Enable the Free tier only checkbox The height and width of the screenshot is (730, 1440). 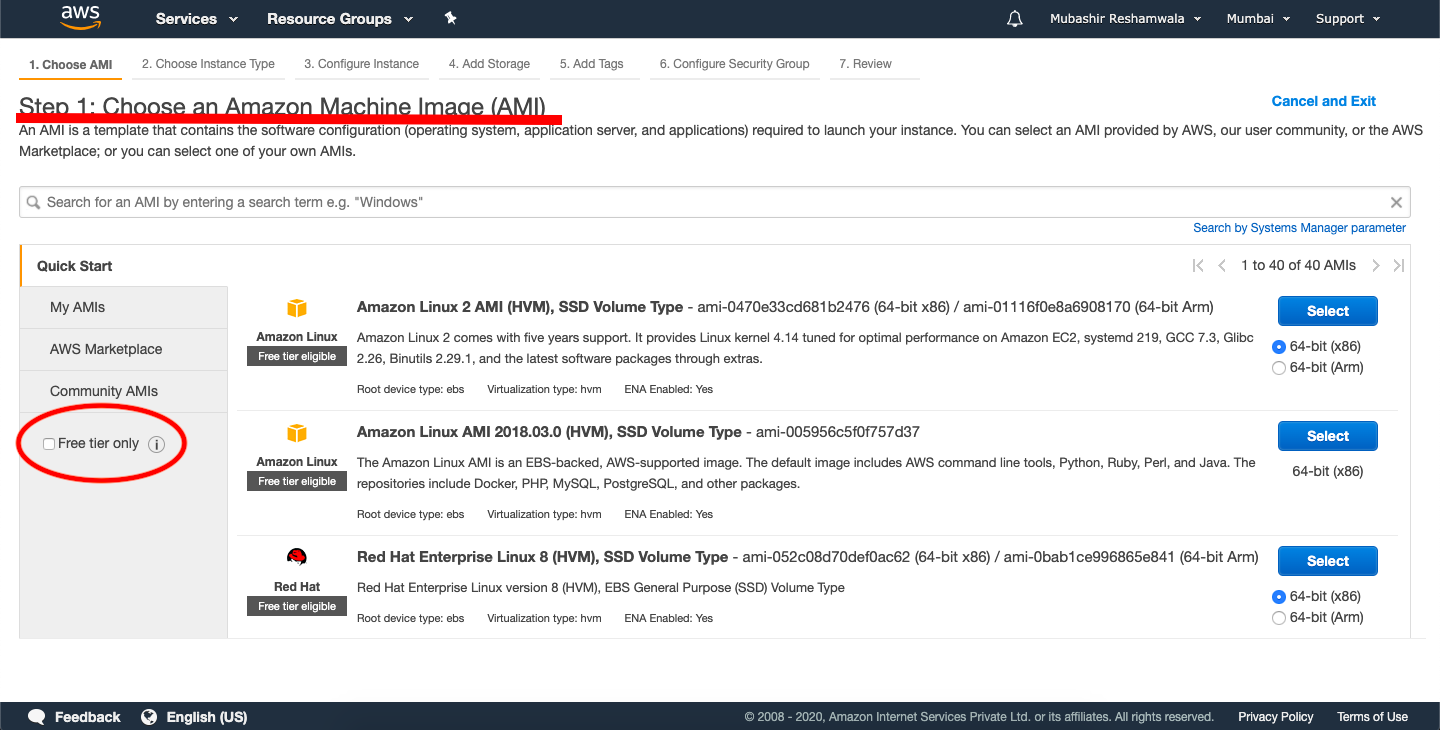pyautogui.click(x=49, y=444)
